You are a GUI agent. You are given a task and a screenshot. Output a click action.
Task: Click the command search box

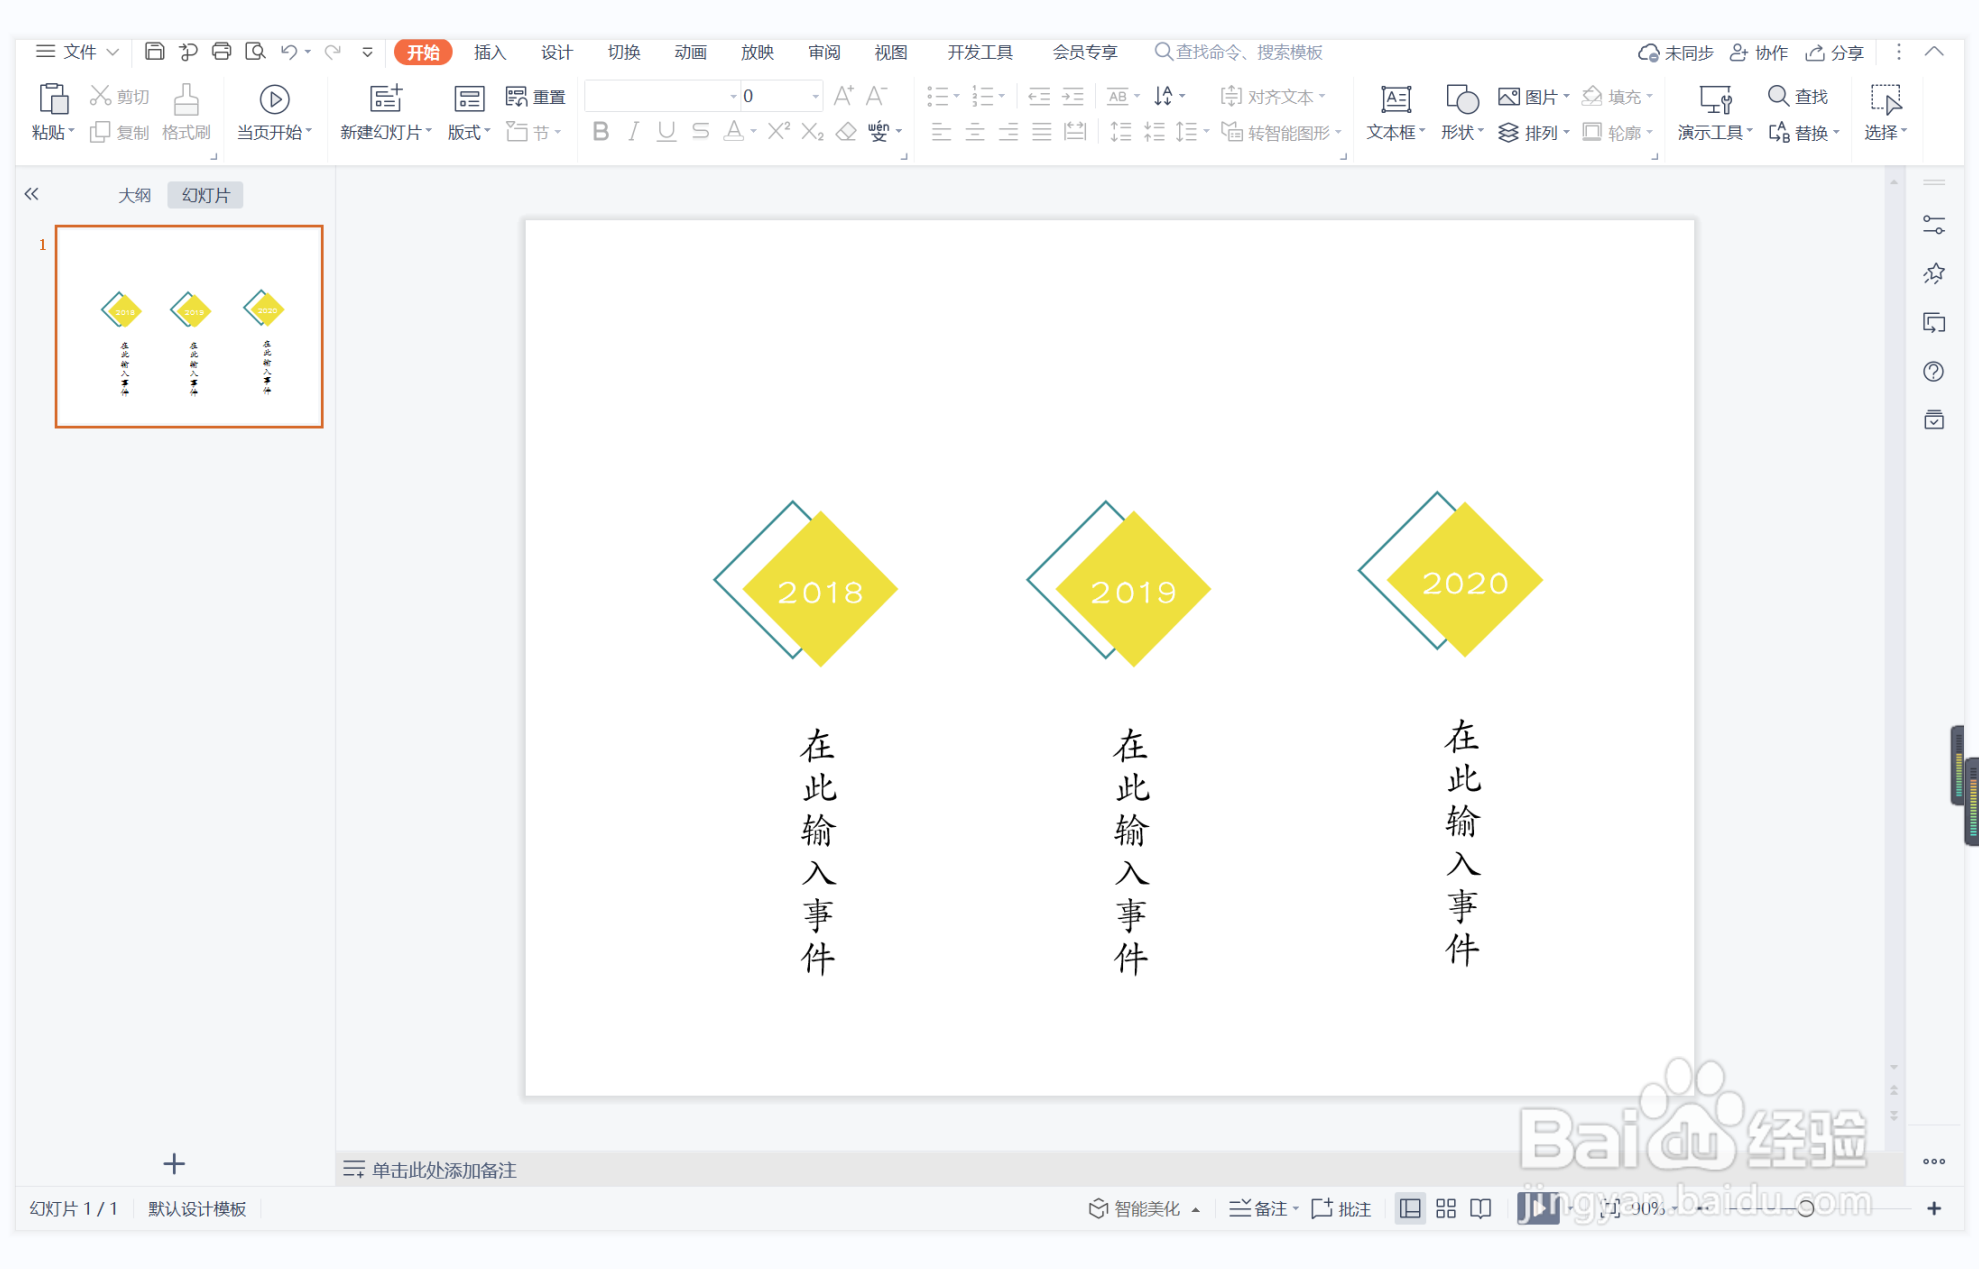point(1239,52)
